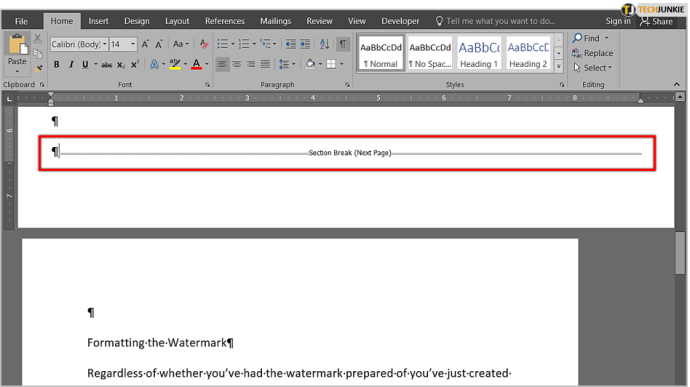Click the Grow Font icon
This screenshot has height=387, width=690.
[x=145, y=44]
